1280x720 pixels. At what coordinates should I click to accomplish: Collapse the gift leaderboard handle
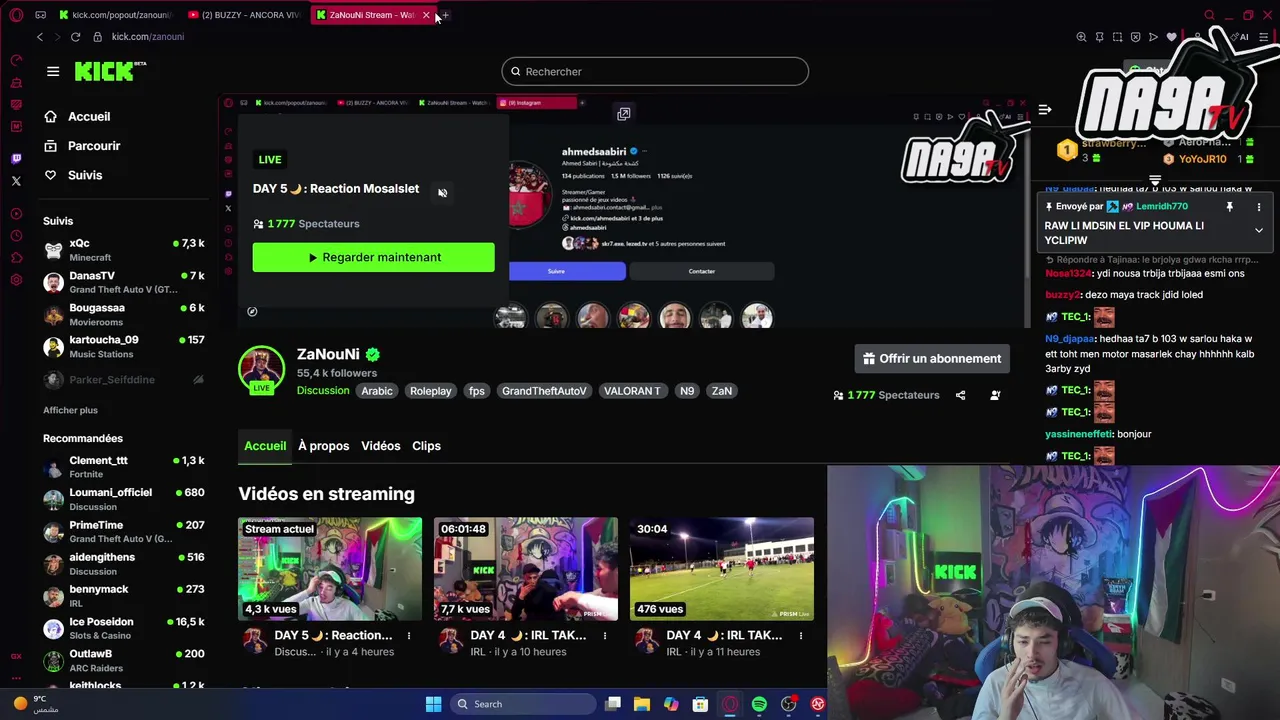1155,181
